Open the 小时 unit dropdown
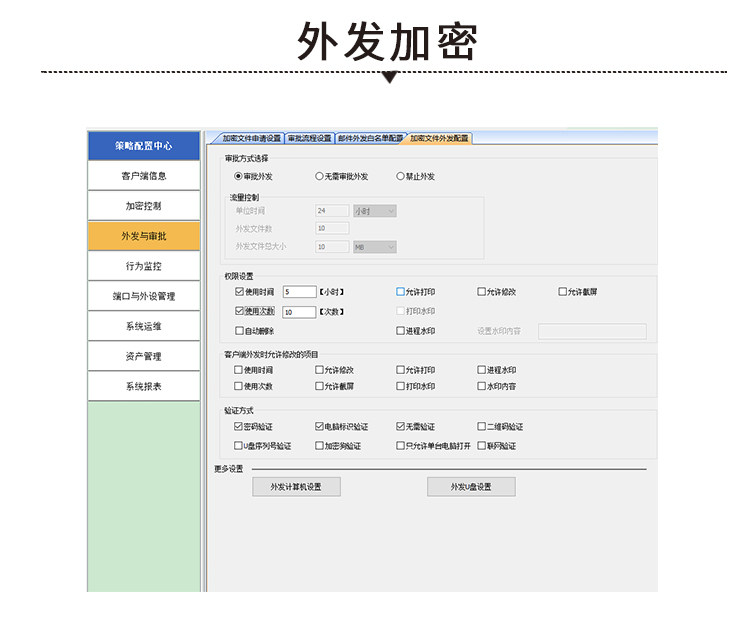This screenshot has height=626, width=750. (375, 211)
